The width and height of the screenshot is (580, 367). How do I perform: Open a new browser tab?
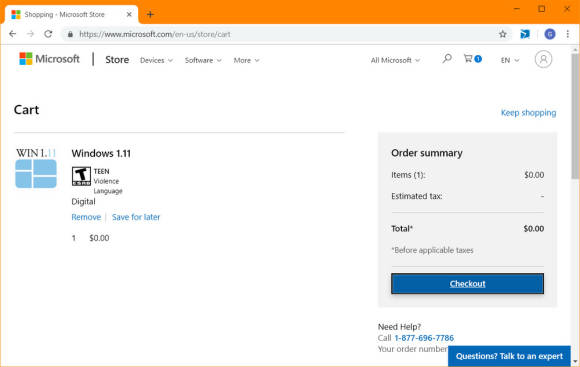[x=150, y=14]
